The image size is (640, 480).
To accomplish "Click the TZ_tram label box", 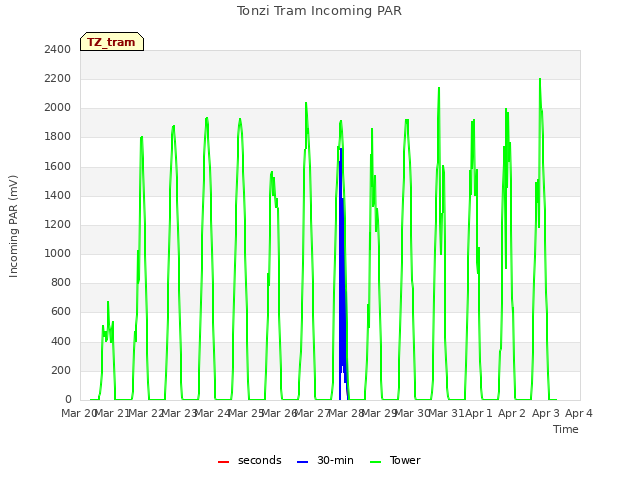I will 112,42.
